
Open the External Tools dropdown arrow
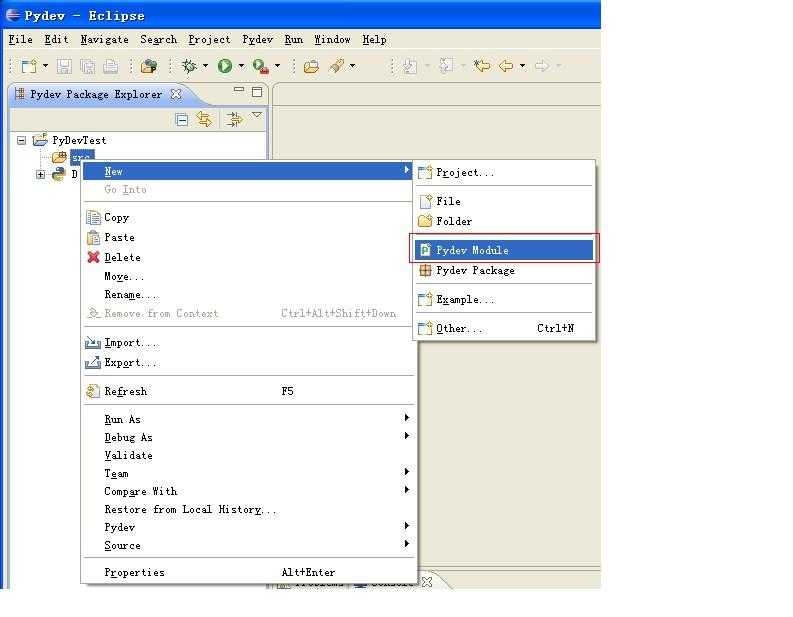[x=277, y=66]
